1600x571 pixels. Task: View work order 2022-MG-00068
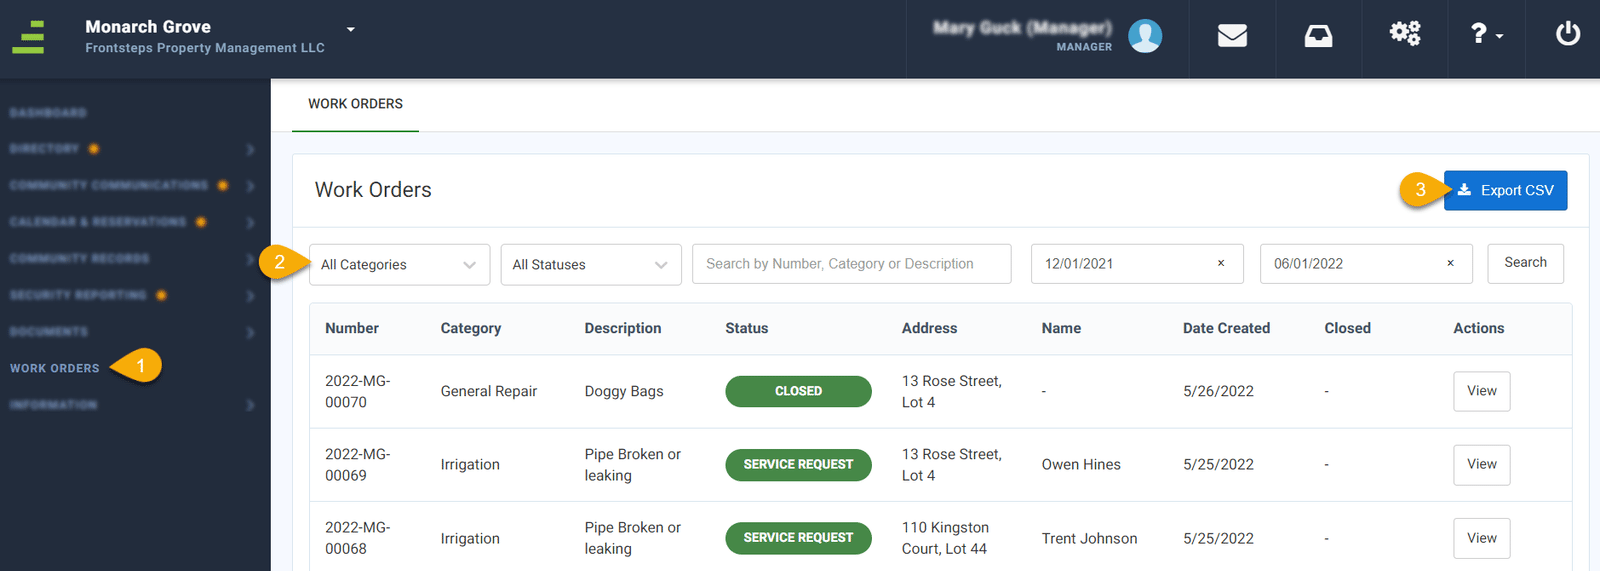[x=1481, y=538]
